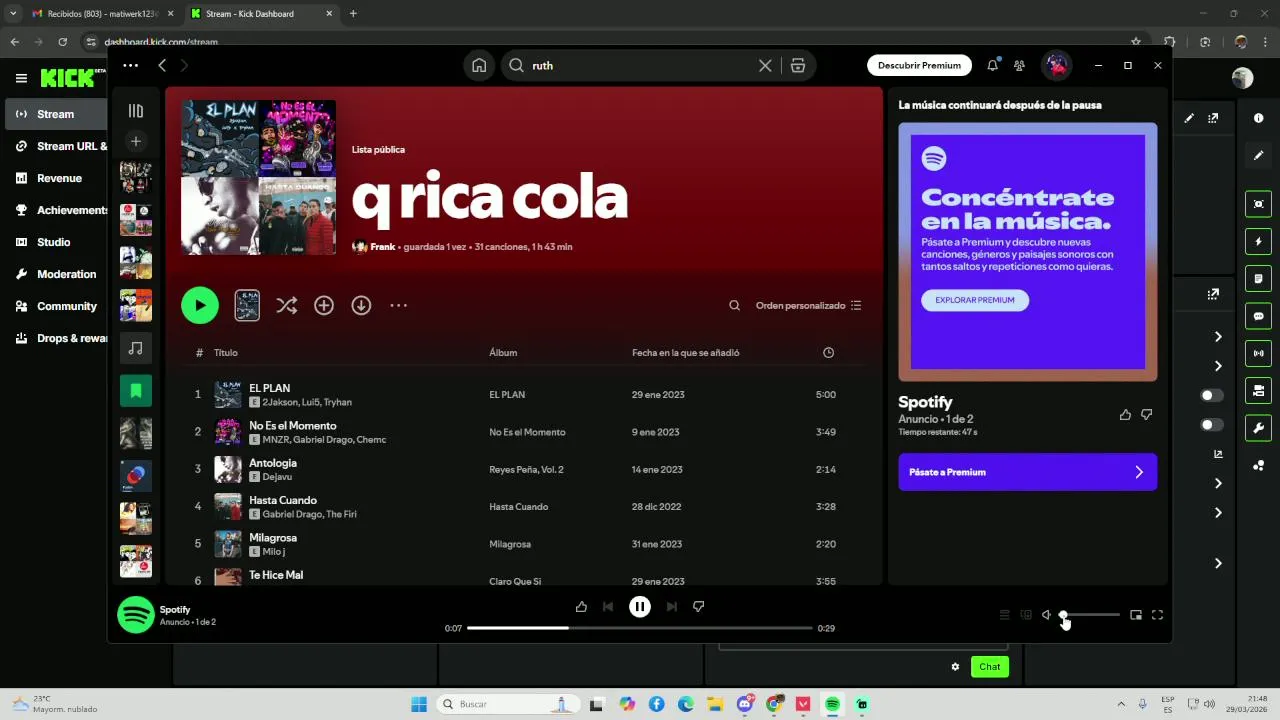Open Windows Start menu

[419, 704]
